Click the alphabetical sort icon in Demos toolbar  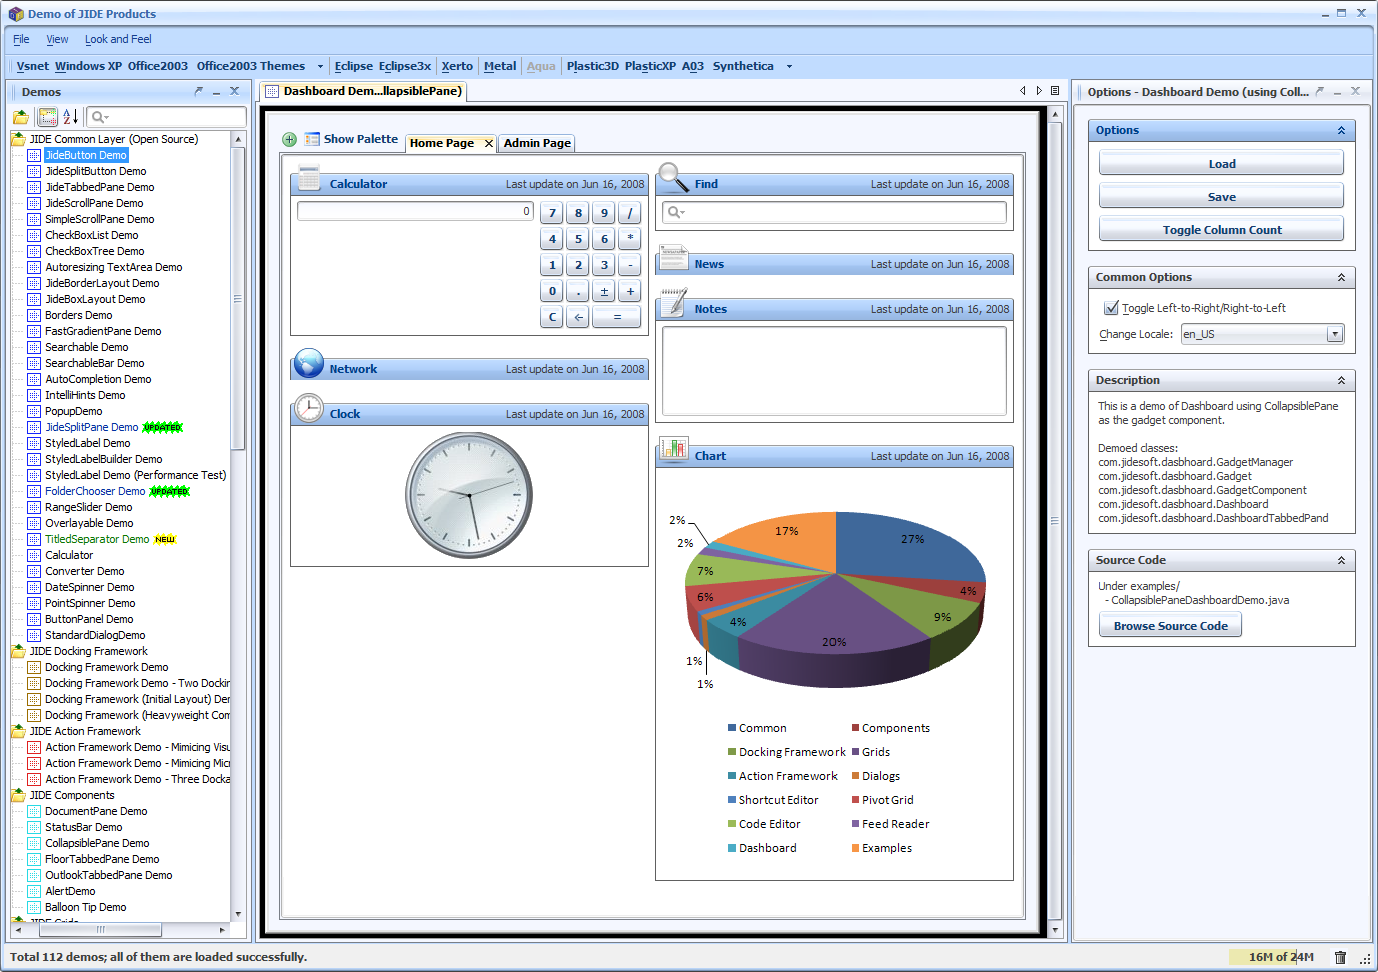click(x=70, y=117)
